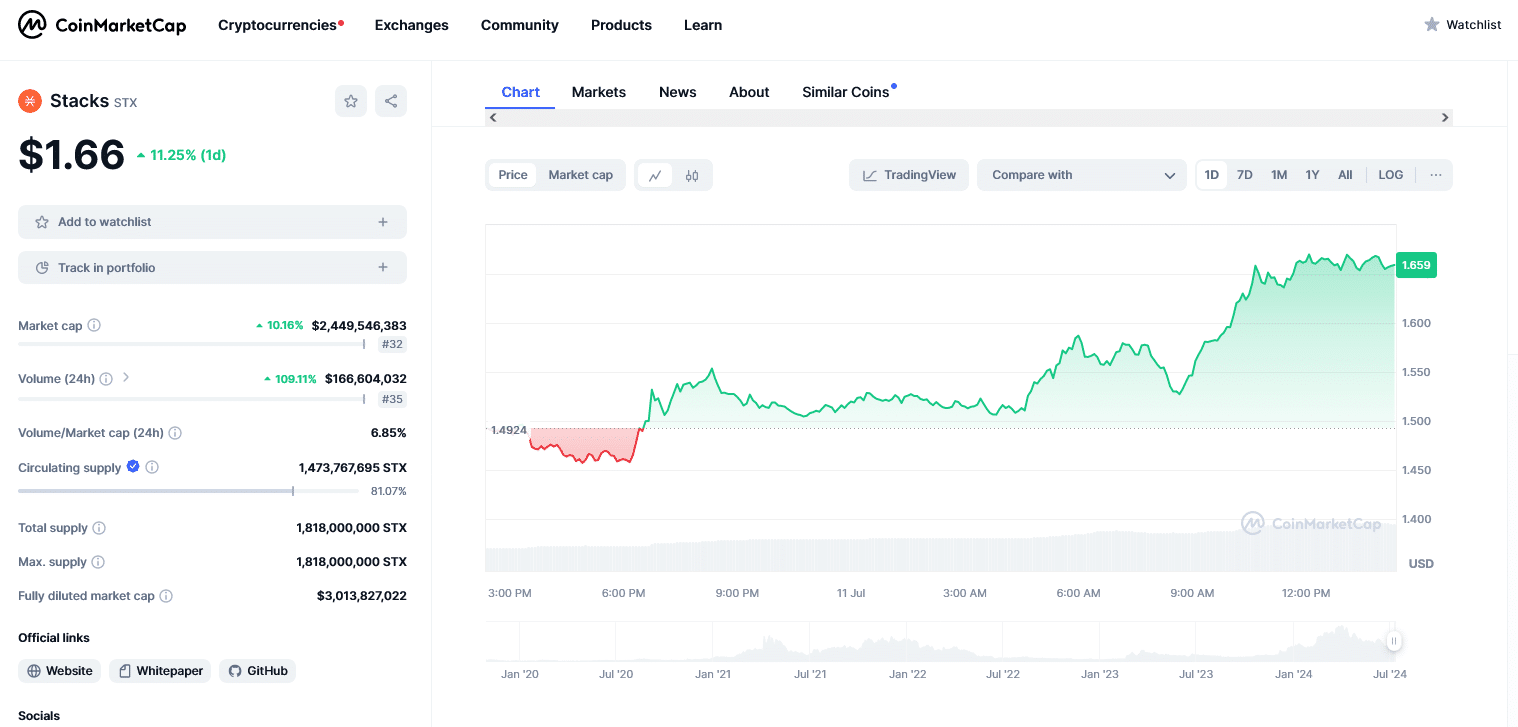Screen dimensions: 1518x727
Task: Open Volume/Market cap info icon
Action: (x=175, y=433)
